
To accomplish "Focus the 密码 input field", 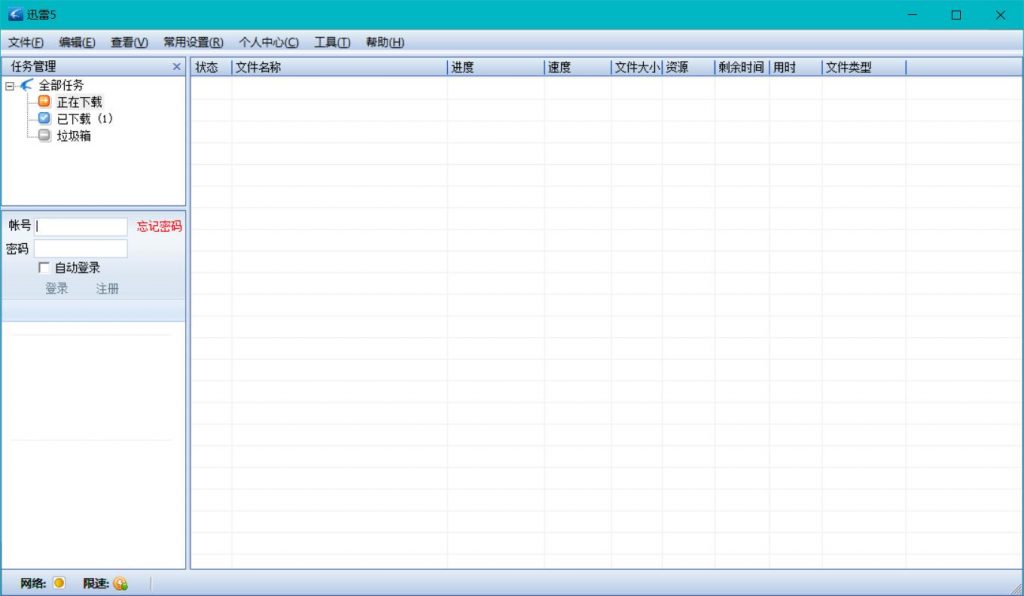I will click(x=81, y=249).
